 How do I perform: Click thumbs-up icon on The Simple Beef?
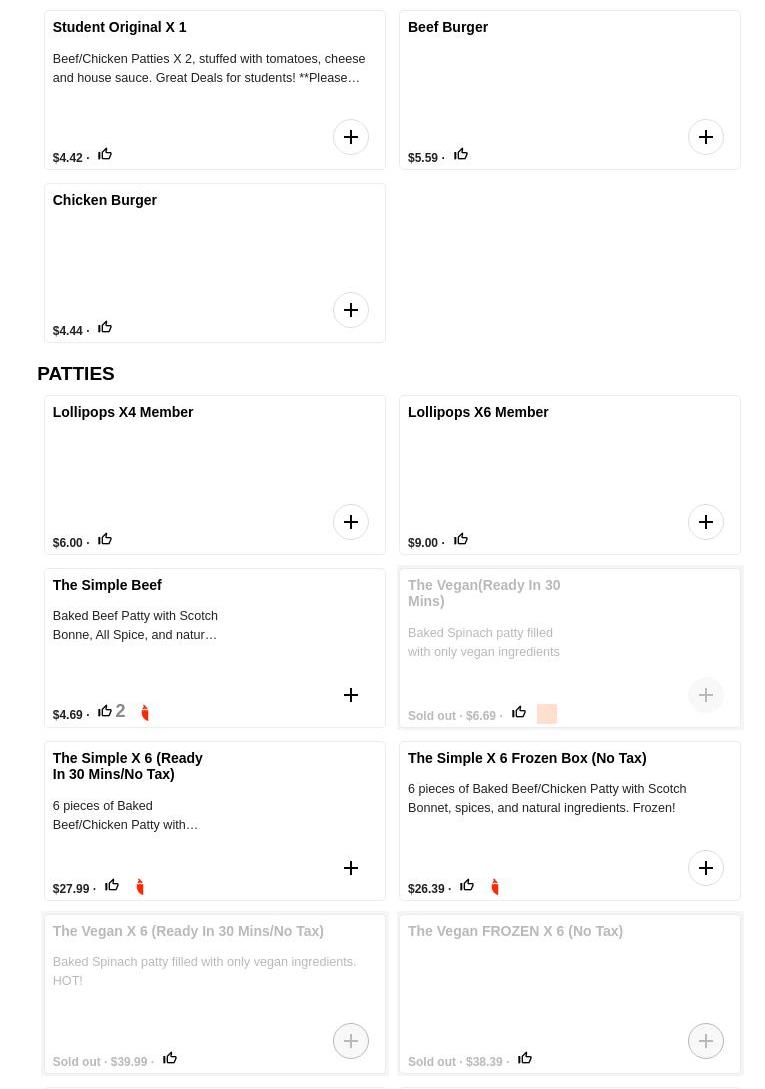[105, 710]
